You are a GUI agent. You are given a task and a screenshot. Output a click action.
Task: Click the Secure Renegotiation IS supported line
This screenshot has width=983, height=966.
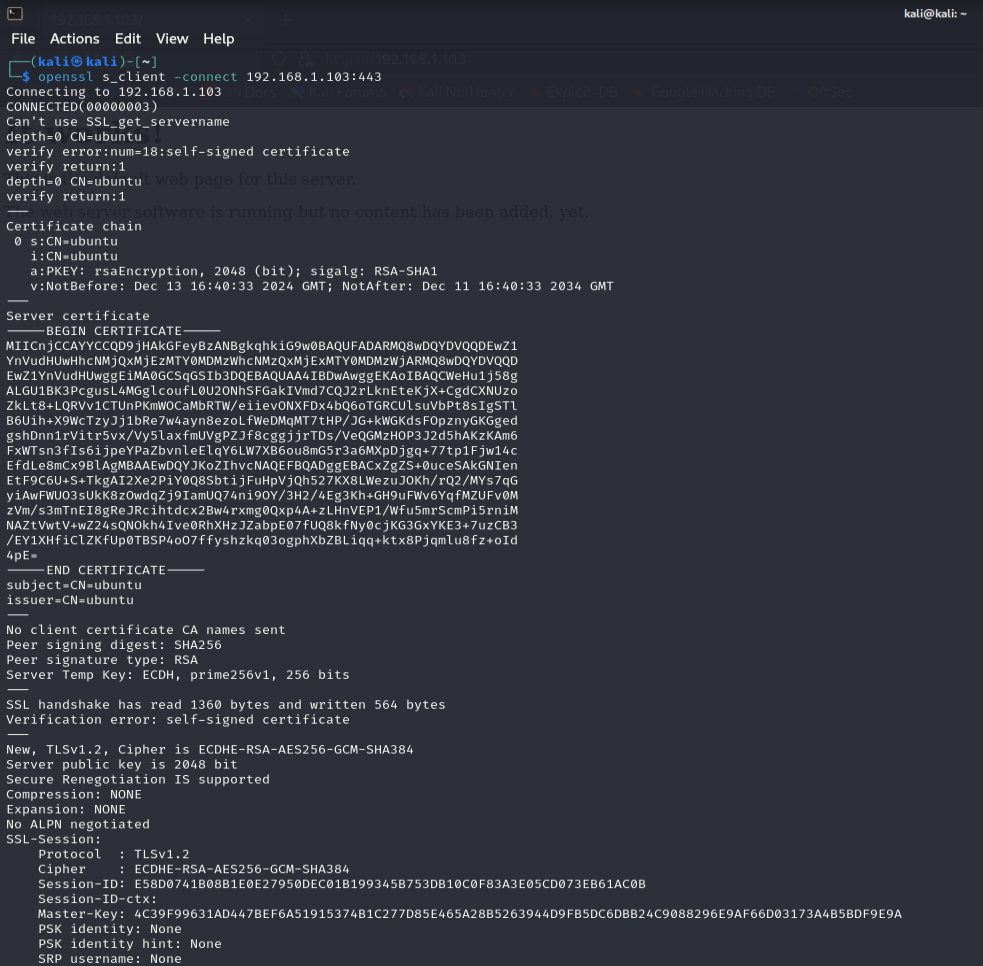pos(138,780)
